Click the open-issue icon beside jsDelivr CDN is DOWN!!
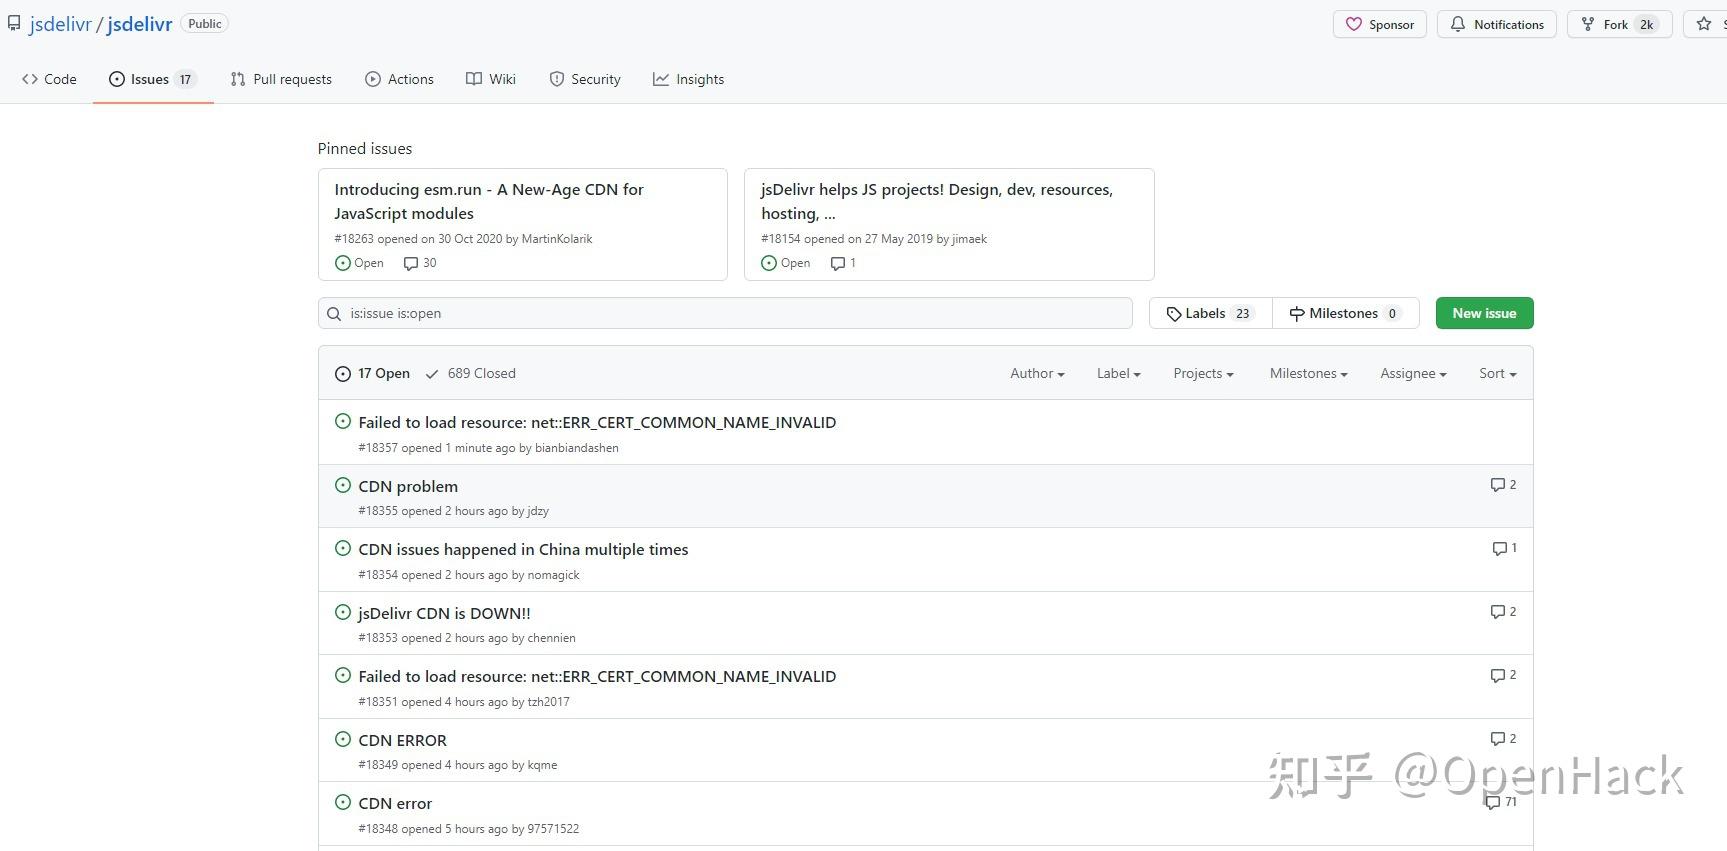Image resolution: width=1727 pixels, height=851 pixels. pos(343,613)
